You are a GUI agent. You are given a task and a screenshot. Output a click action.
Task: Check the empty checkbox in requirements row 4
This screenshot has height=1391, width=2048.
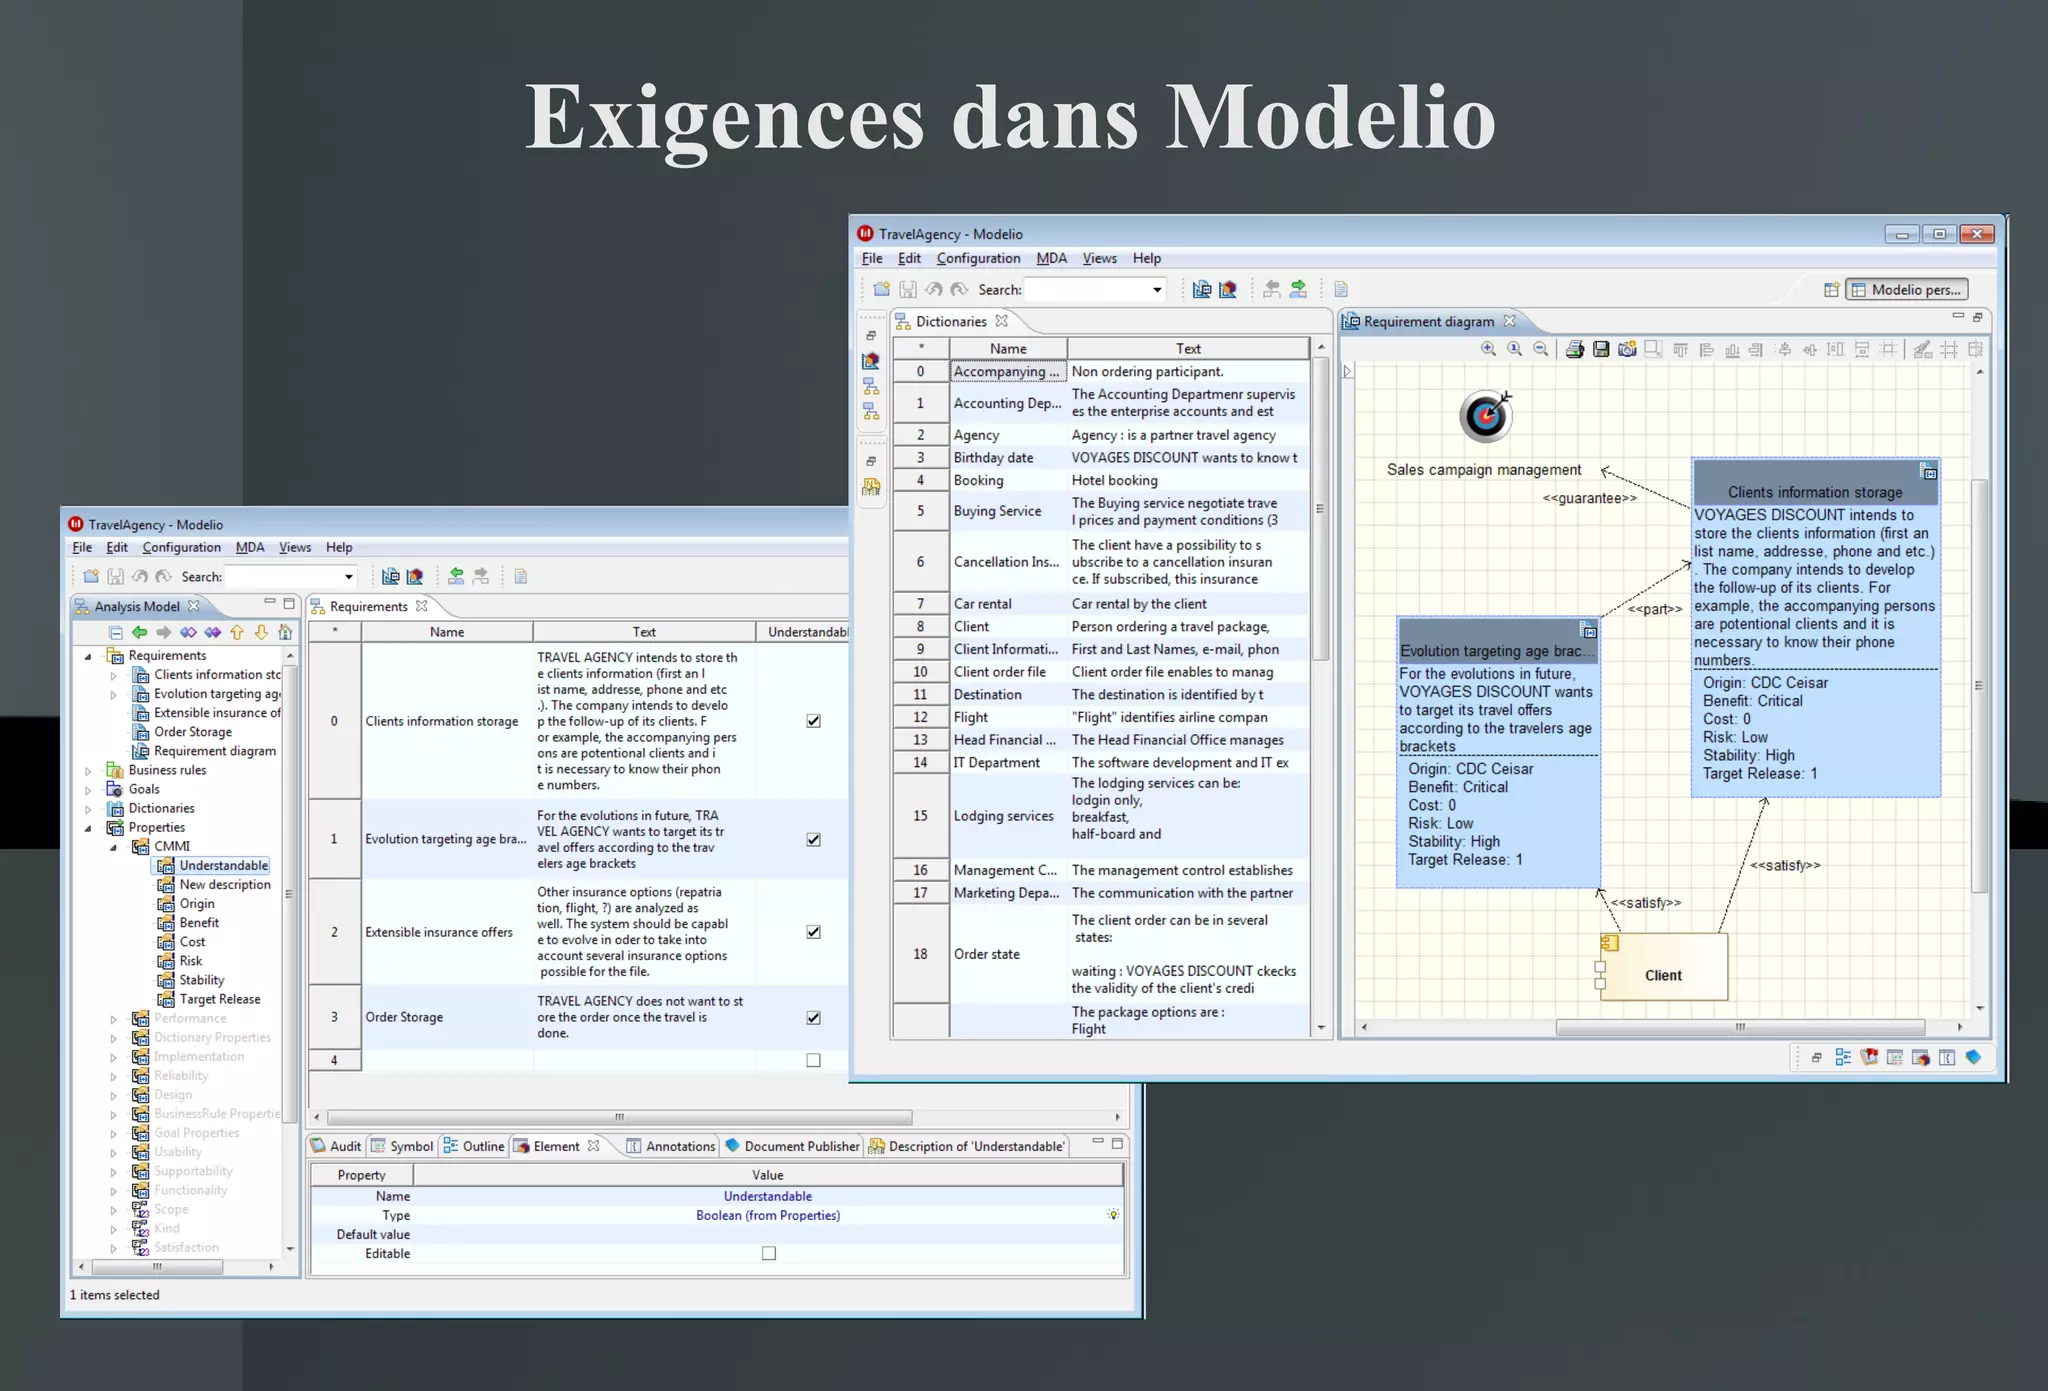(814, 1061)
